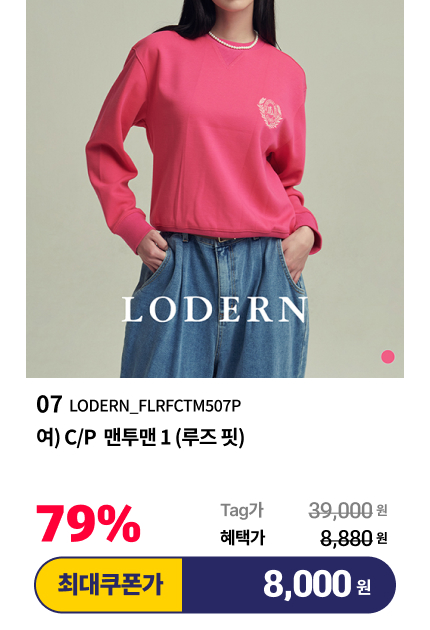Click the (루즈 핏) text in title
The height and width of the screenshot is (630, 430).
click(210, 438)
